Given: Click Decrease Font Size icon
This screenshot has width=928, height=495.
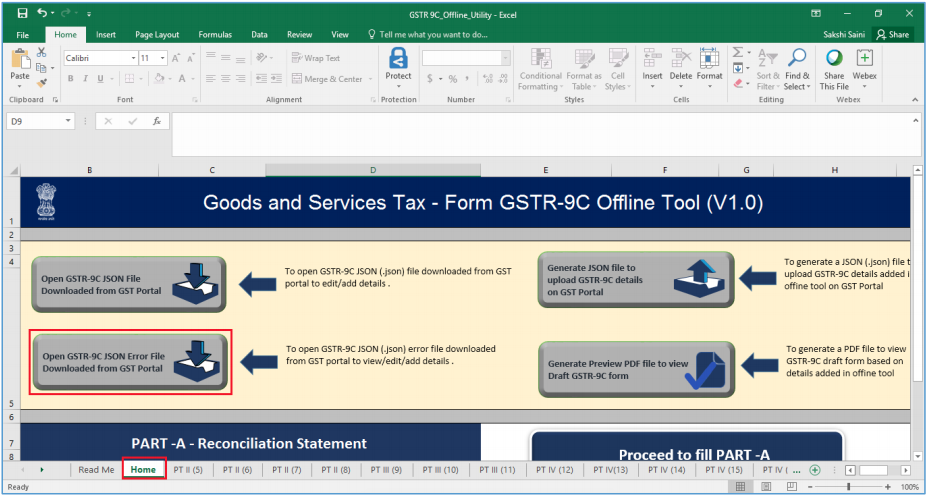Looking at the screenshot, I should pyautogui.click(x=190, y=58).
